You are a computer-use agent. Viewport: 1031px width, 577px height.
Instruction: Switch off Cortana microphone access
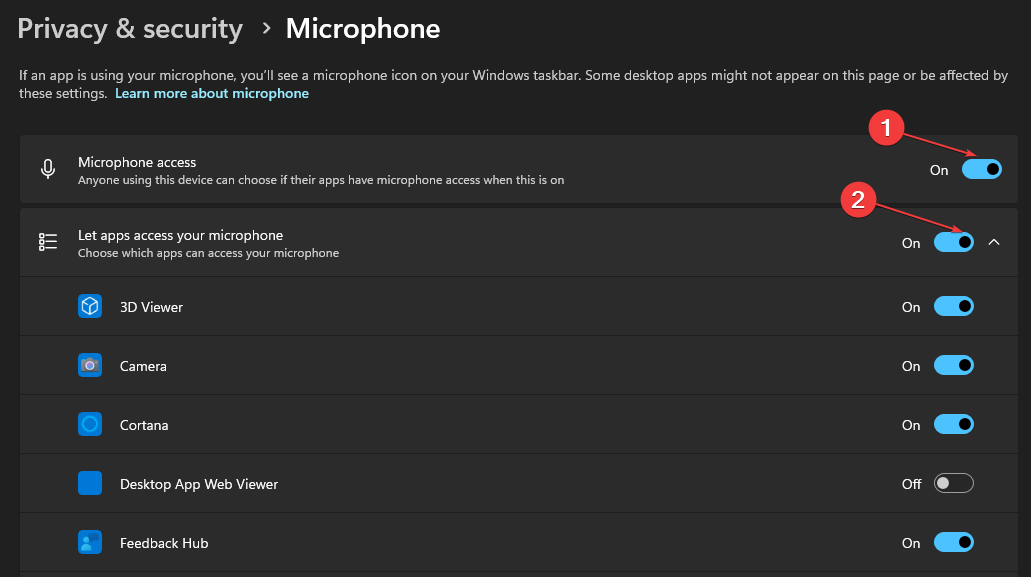point(953,425)
